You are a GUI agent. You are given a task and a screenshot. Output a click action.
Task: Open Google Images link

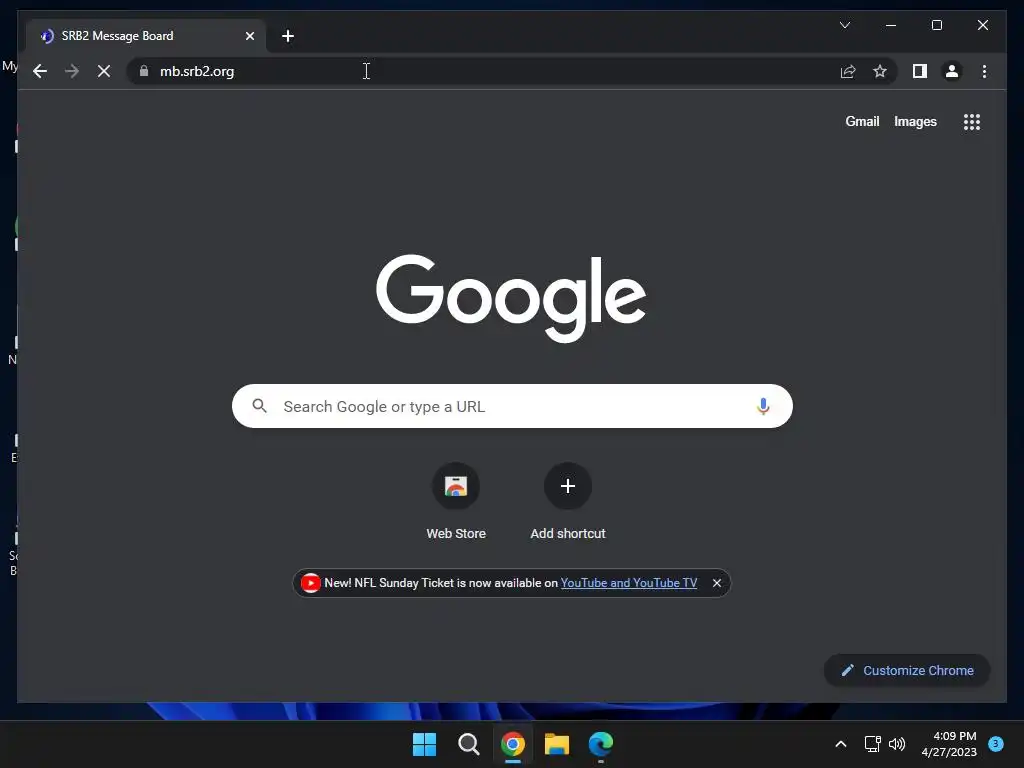(x=915, y=121)
